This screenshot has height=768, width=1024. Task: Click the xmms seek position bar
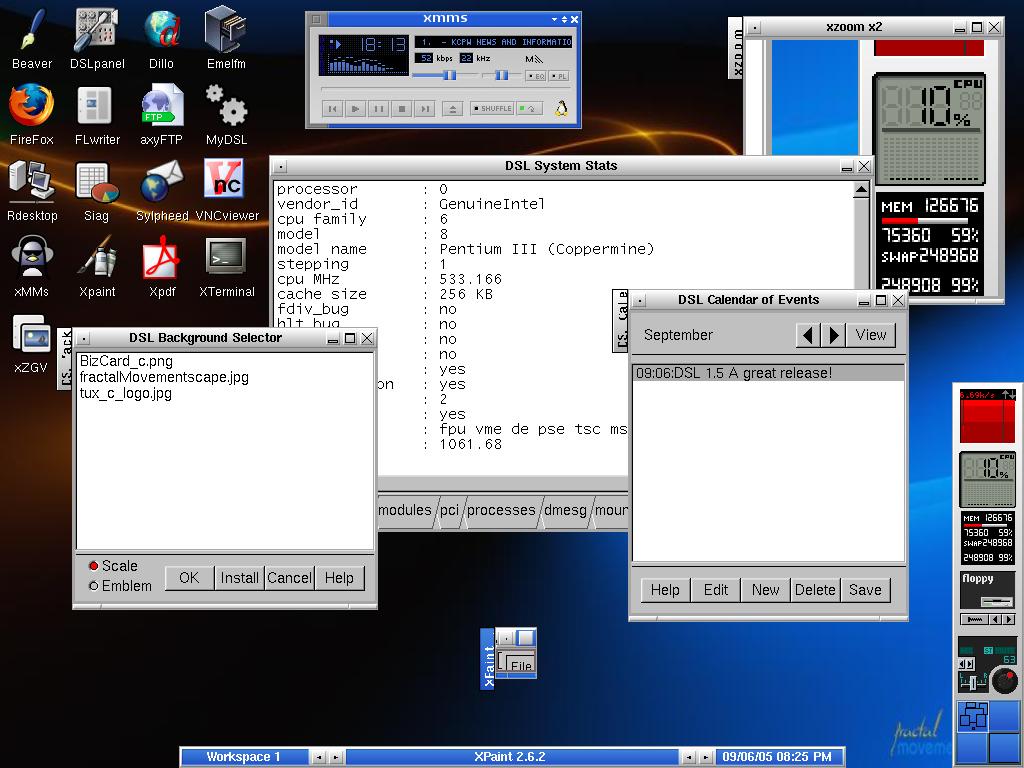(444, 89)
